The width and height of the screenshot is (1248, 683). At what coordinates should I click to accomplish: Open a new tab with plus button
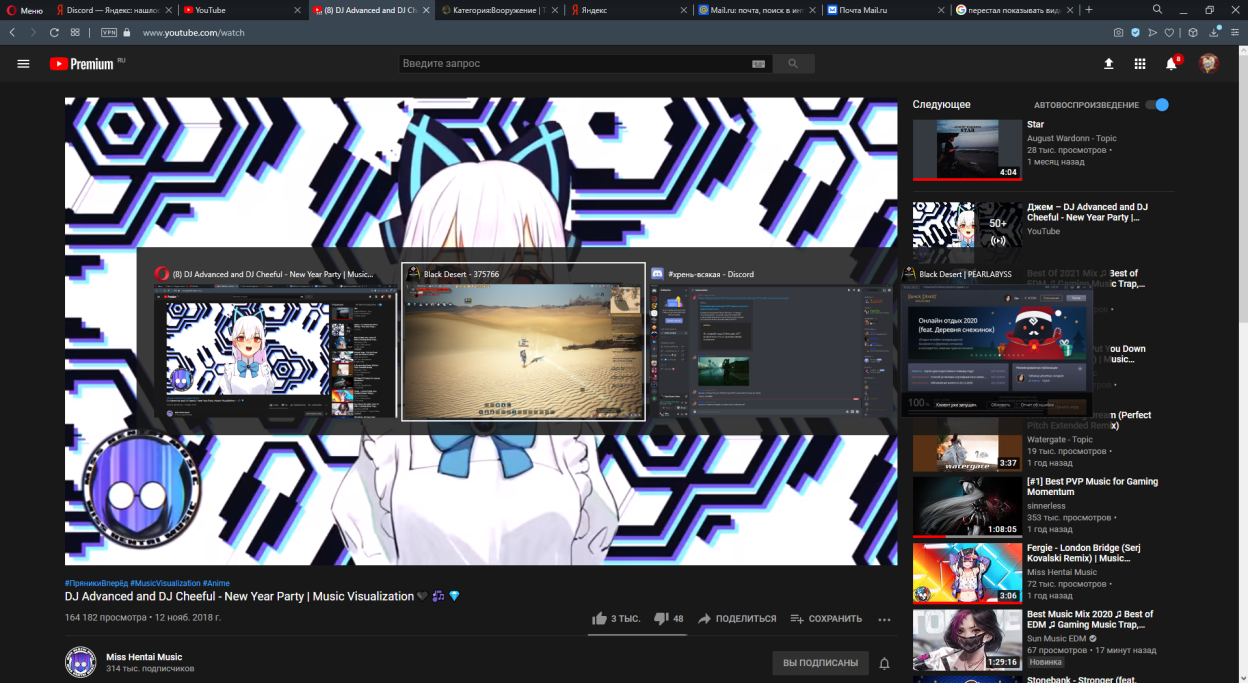click(x=1089, y=10)
